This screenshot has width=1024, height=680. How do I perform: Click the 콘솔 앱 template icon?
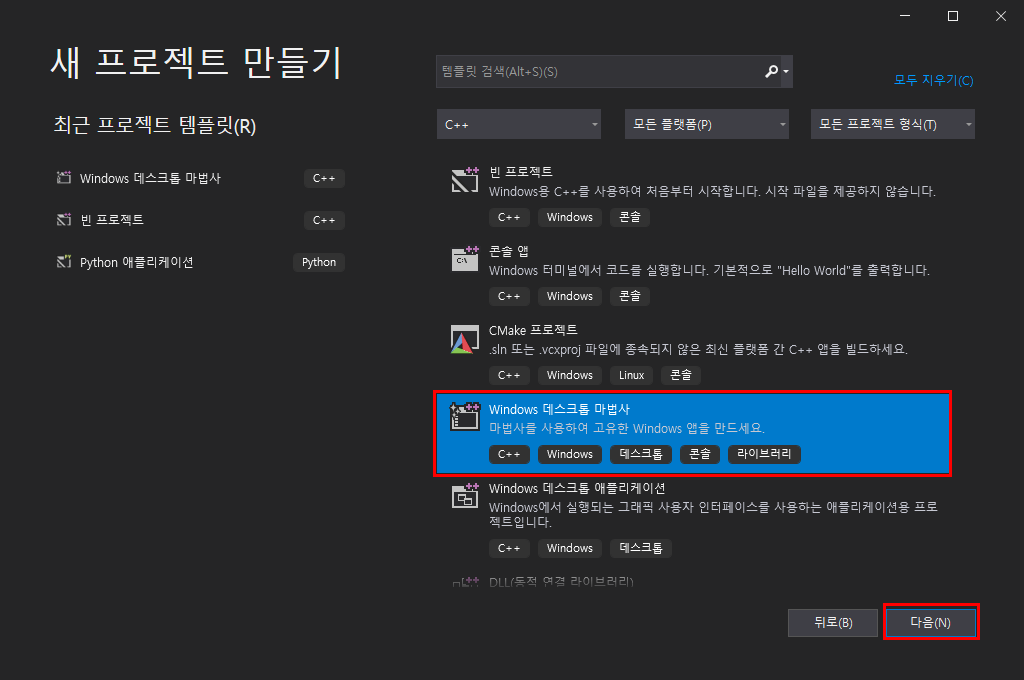[465, 259]
